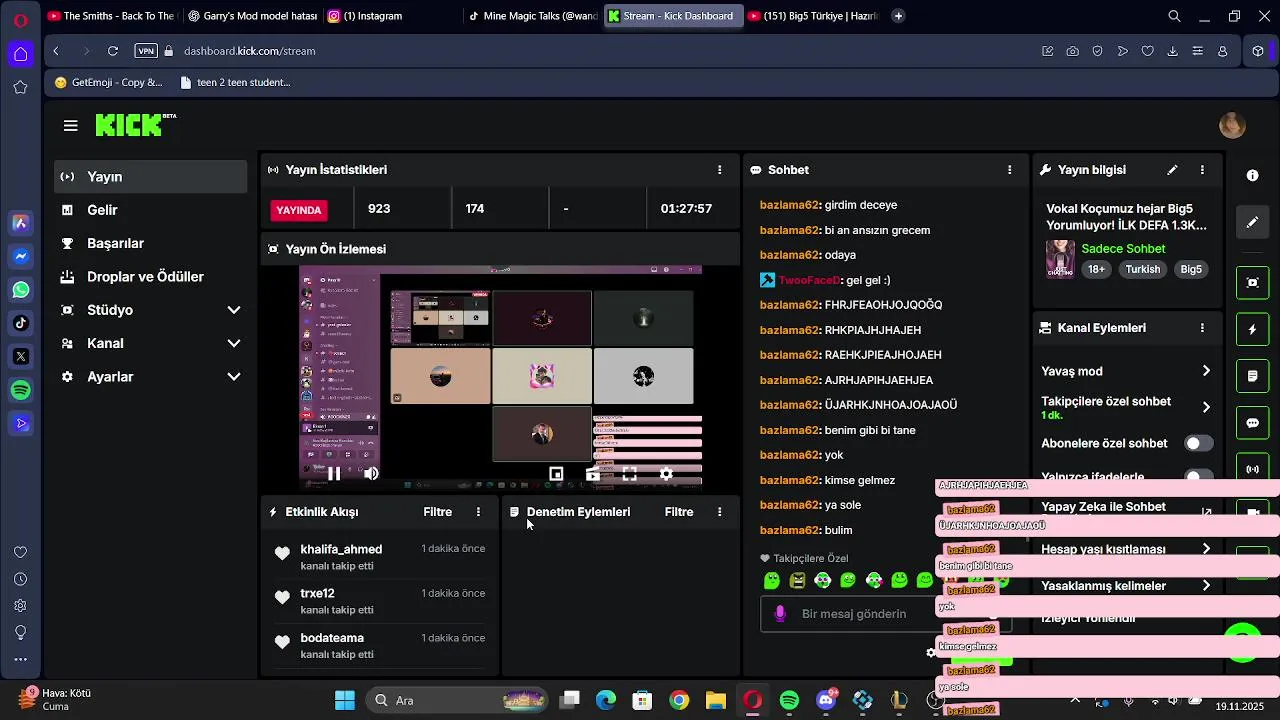This screenshot has height=720, width=1280.
Task: Edit stream info with the pencil icon
Action: (x=1172, y=170)
